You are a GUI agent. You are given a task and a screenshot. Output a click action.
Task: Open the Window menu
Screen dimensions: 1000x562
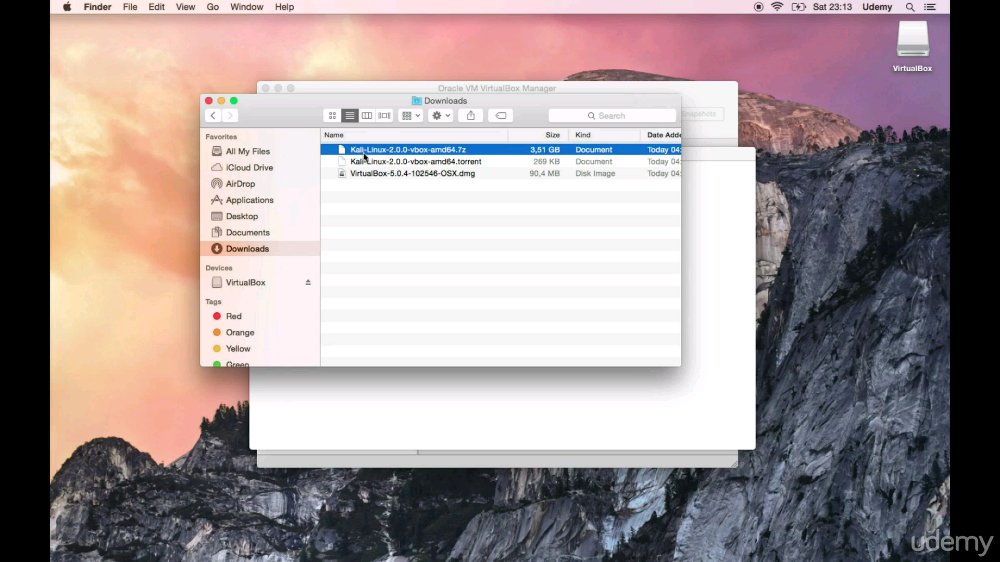point(246,7)
